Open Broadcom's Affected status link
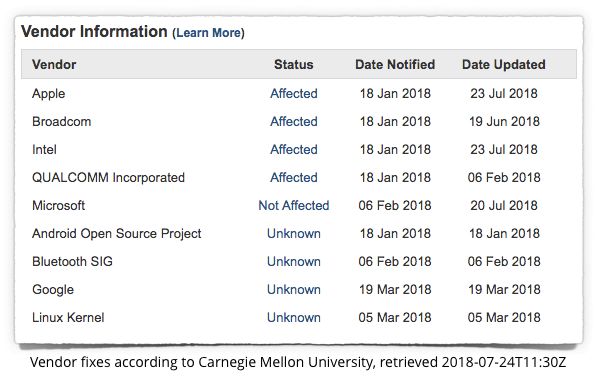This screenshot has height=375, width=597. [294, 121]
